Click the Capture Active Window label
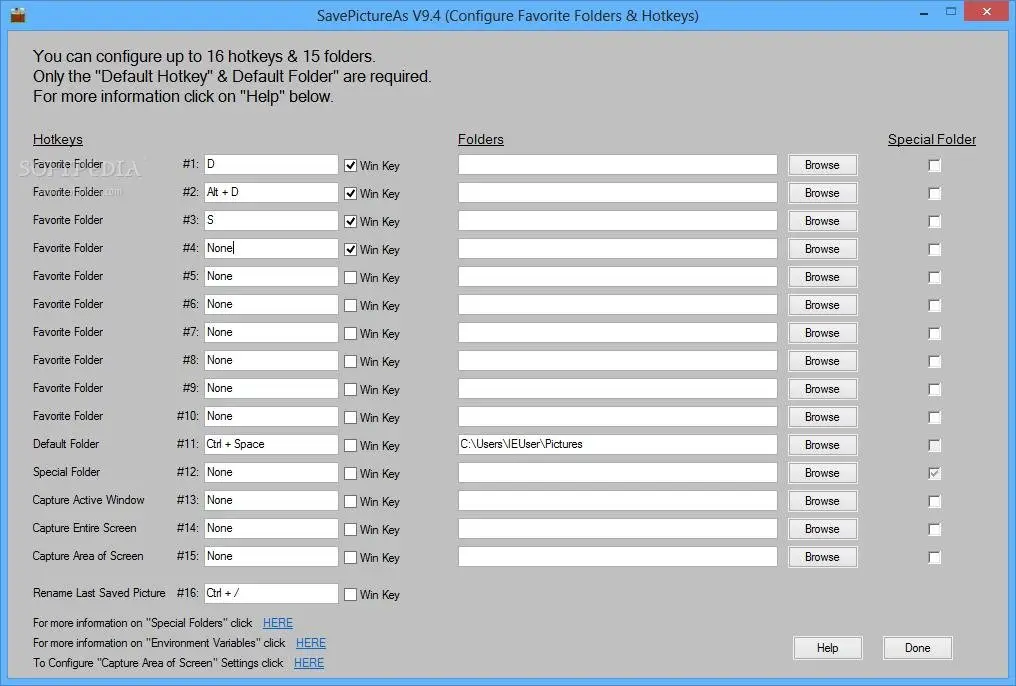 (x=88, y=500)
